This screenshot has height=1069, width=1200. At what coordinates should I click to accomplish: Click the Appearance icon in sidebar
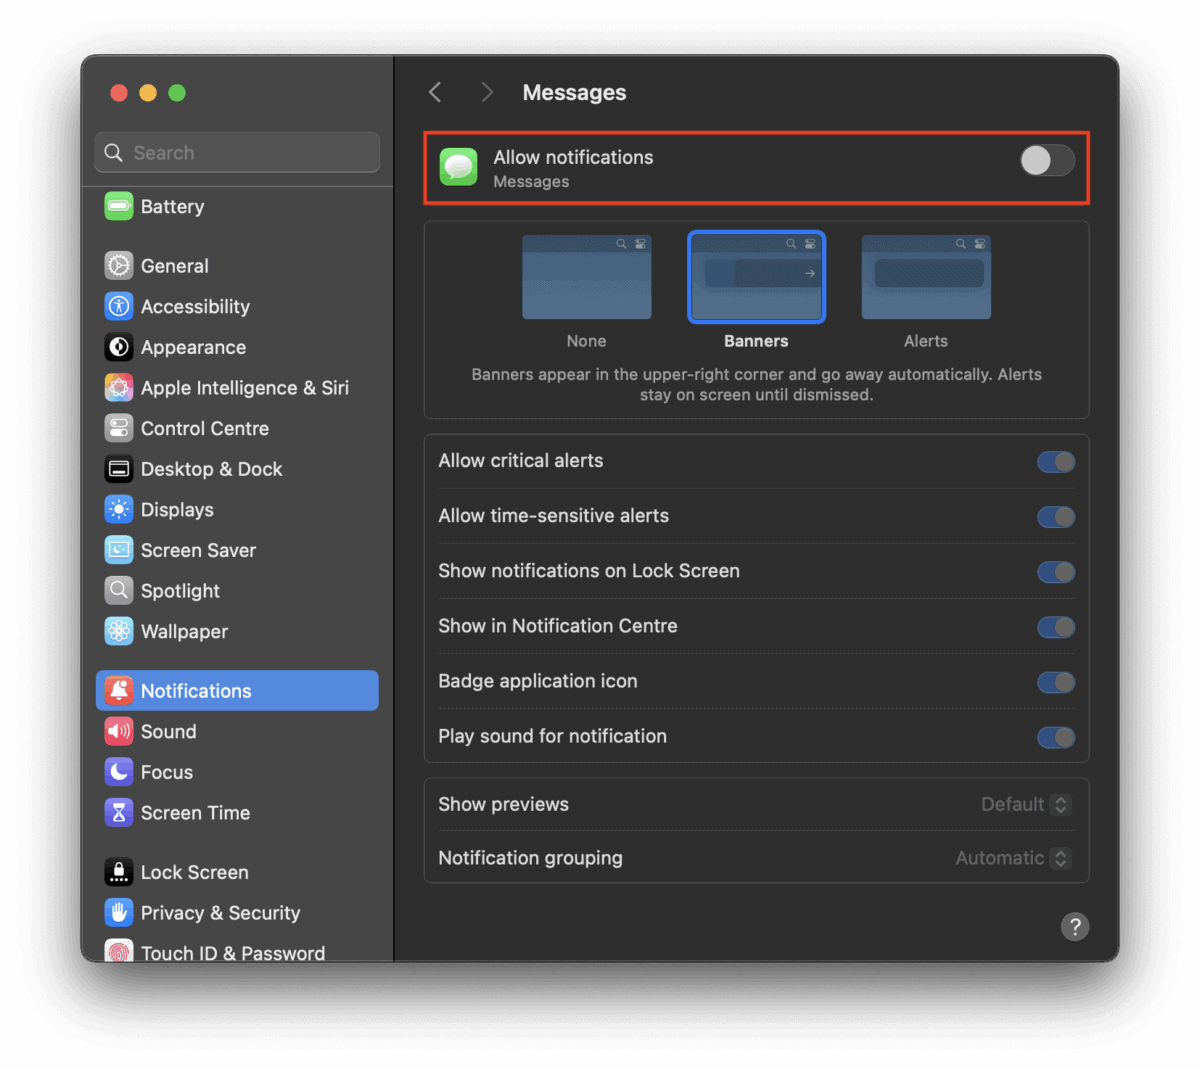(119, 347)
